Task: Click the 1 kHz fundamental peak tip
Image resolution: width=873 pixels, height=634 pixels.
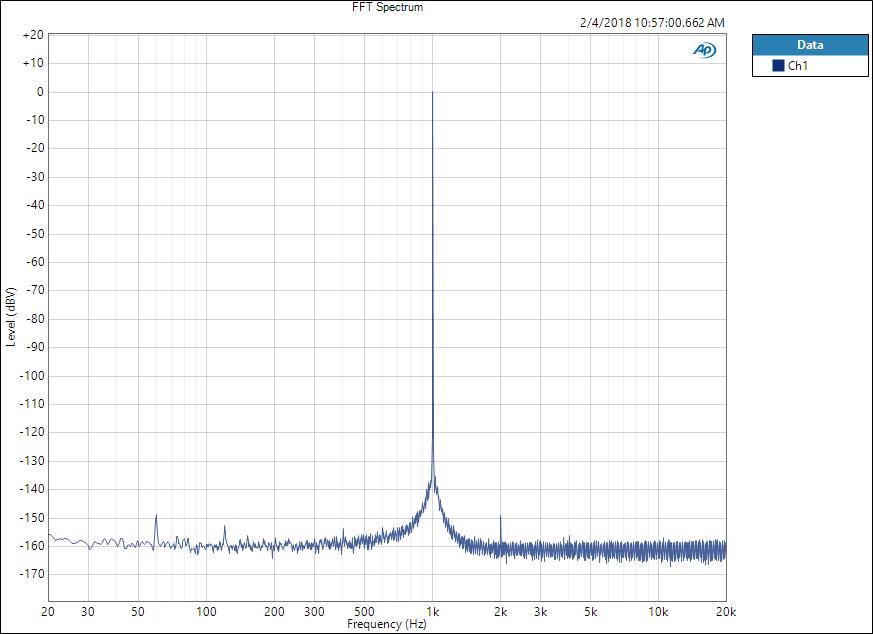Action: (433, 93)
